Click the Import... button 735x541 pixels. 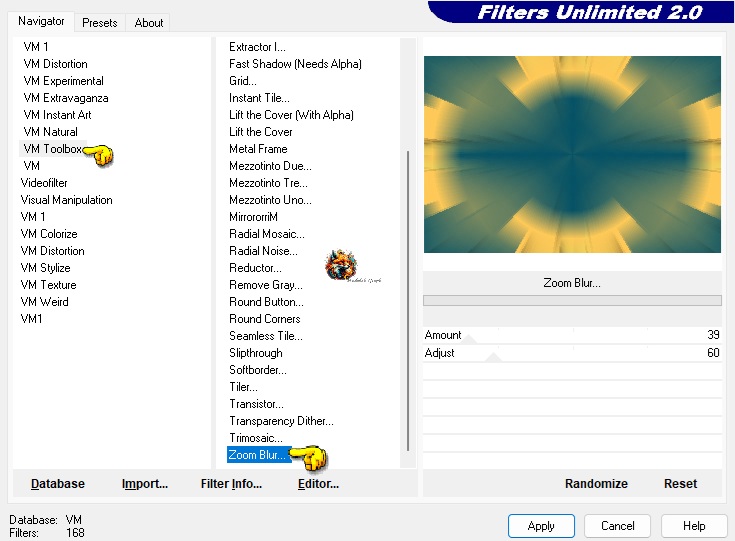[145, 483]
